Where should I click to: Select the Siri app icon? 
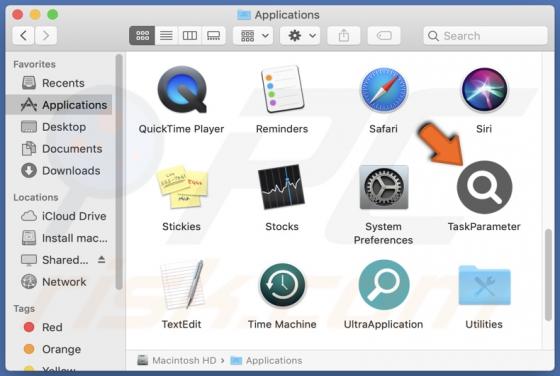point(484,90)
